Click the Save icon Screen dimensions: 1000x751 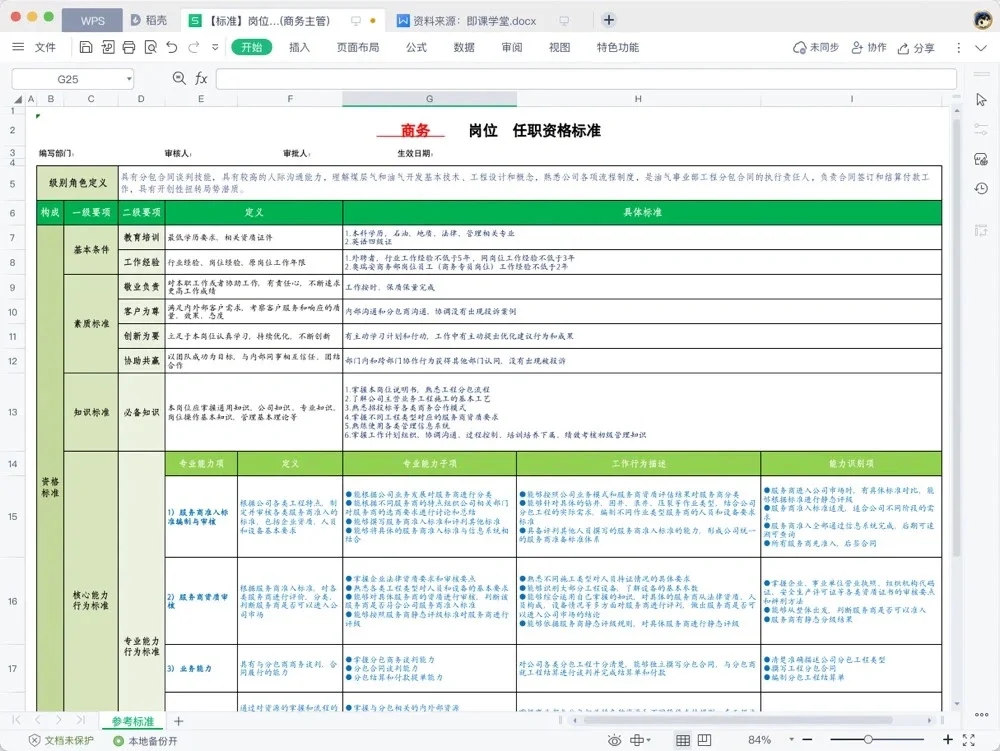(88, 47)
